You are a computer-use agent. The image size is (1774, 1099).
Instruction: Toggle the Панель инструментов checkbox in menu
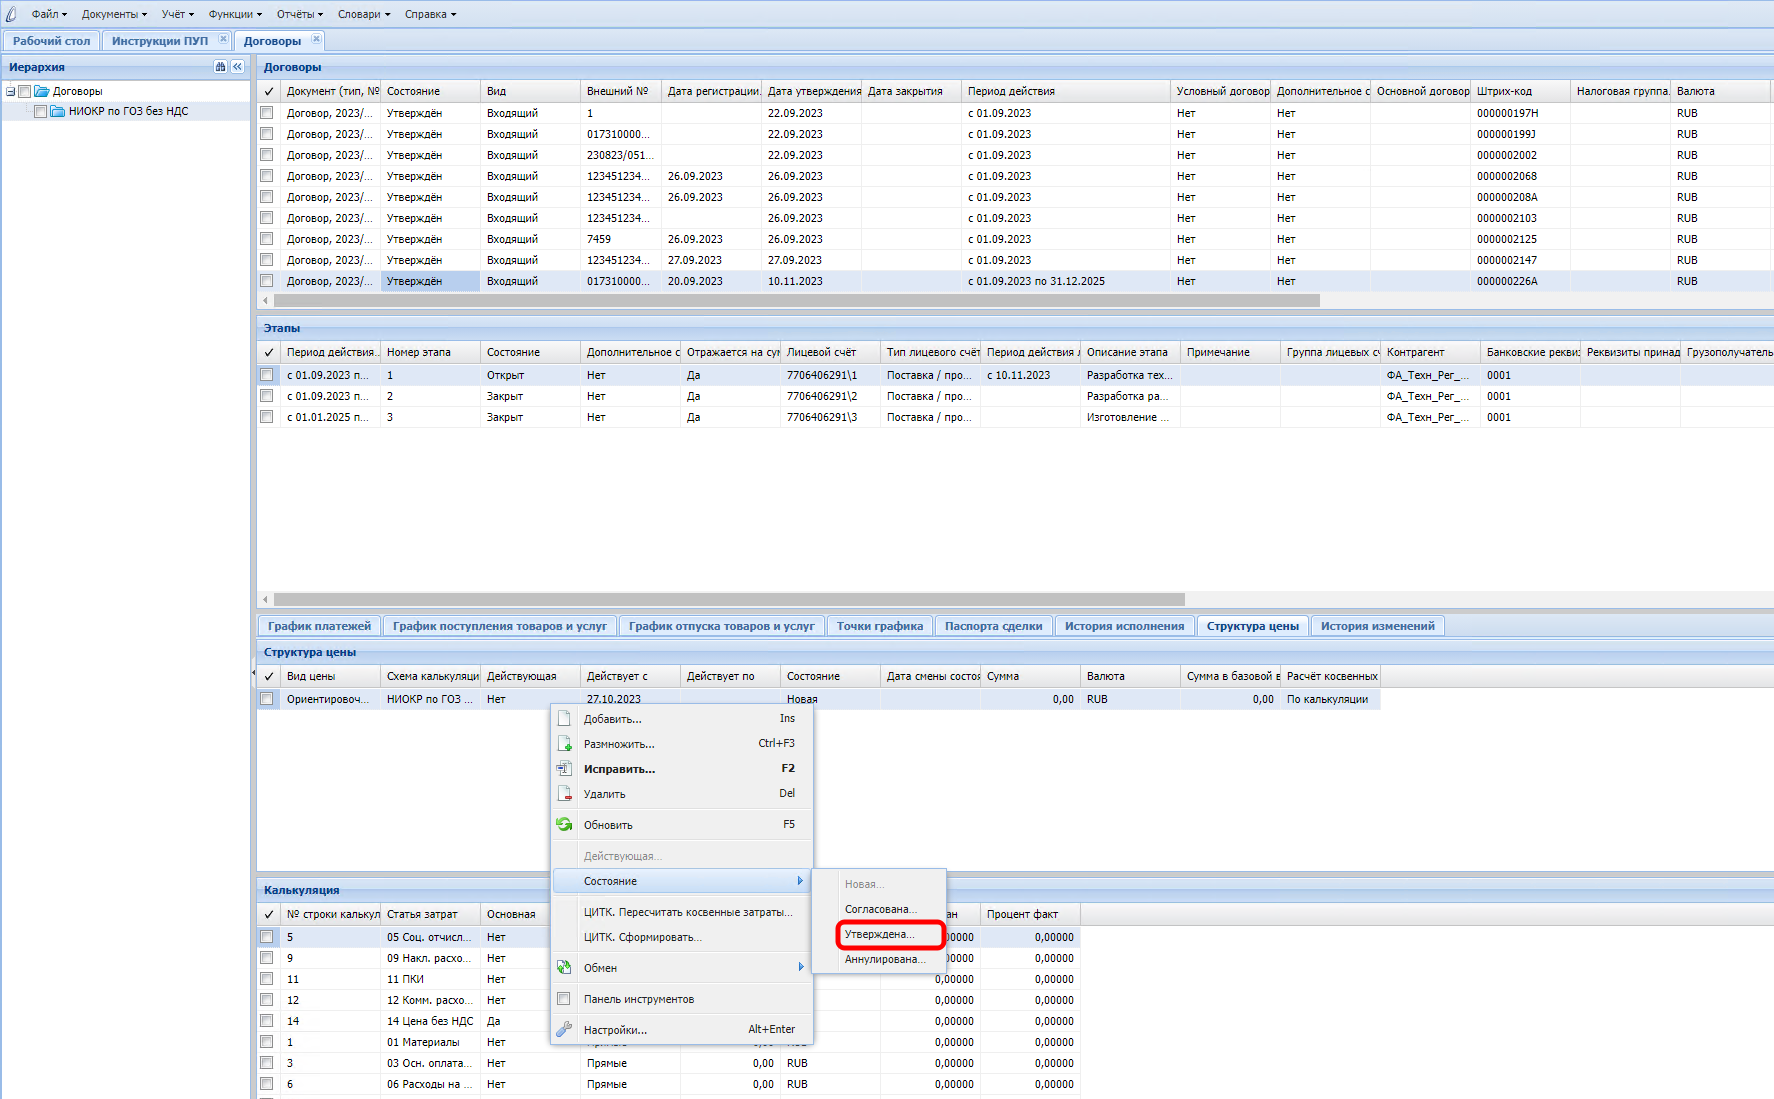coord(564,999)
